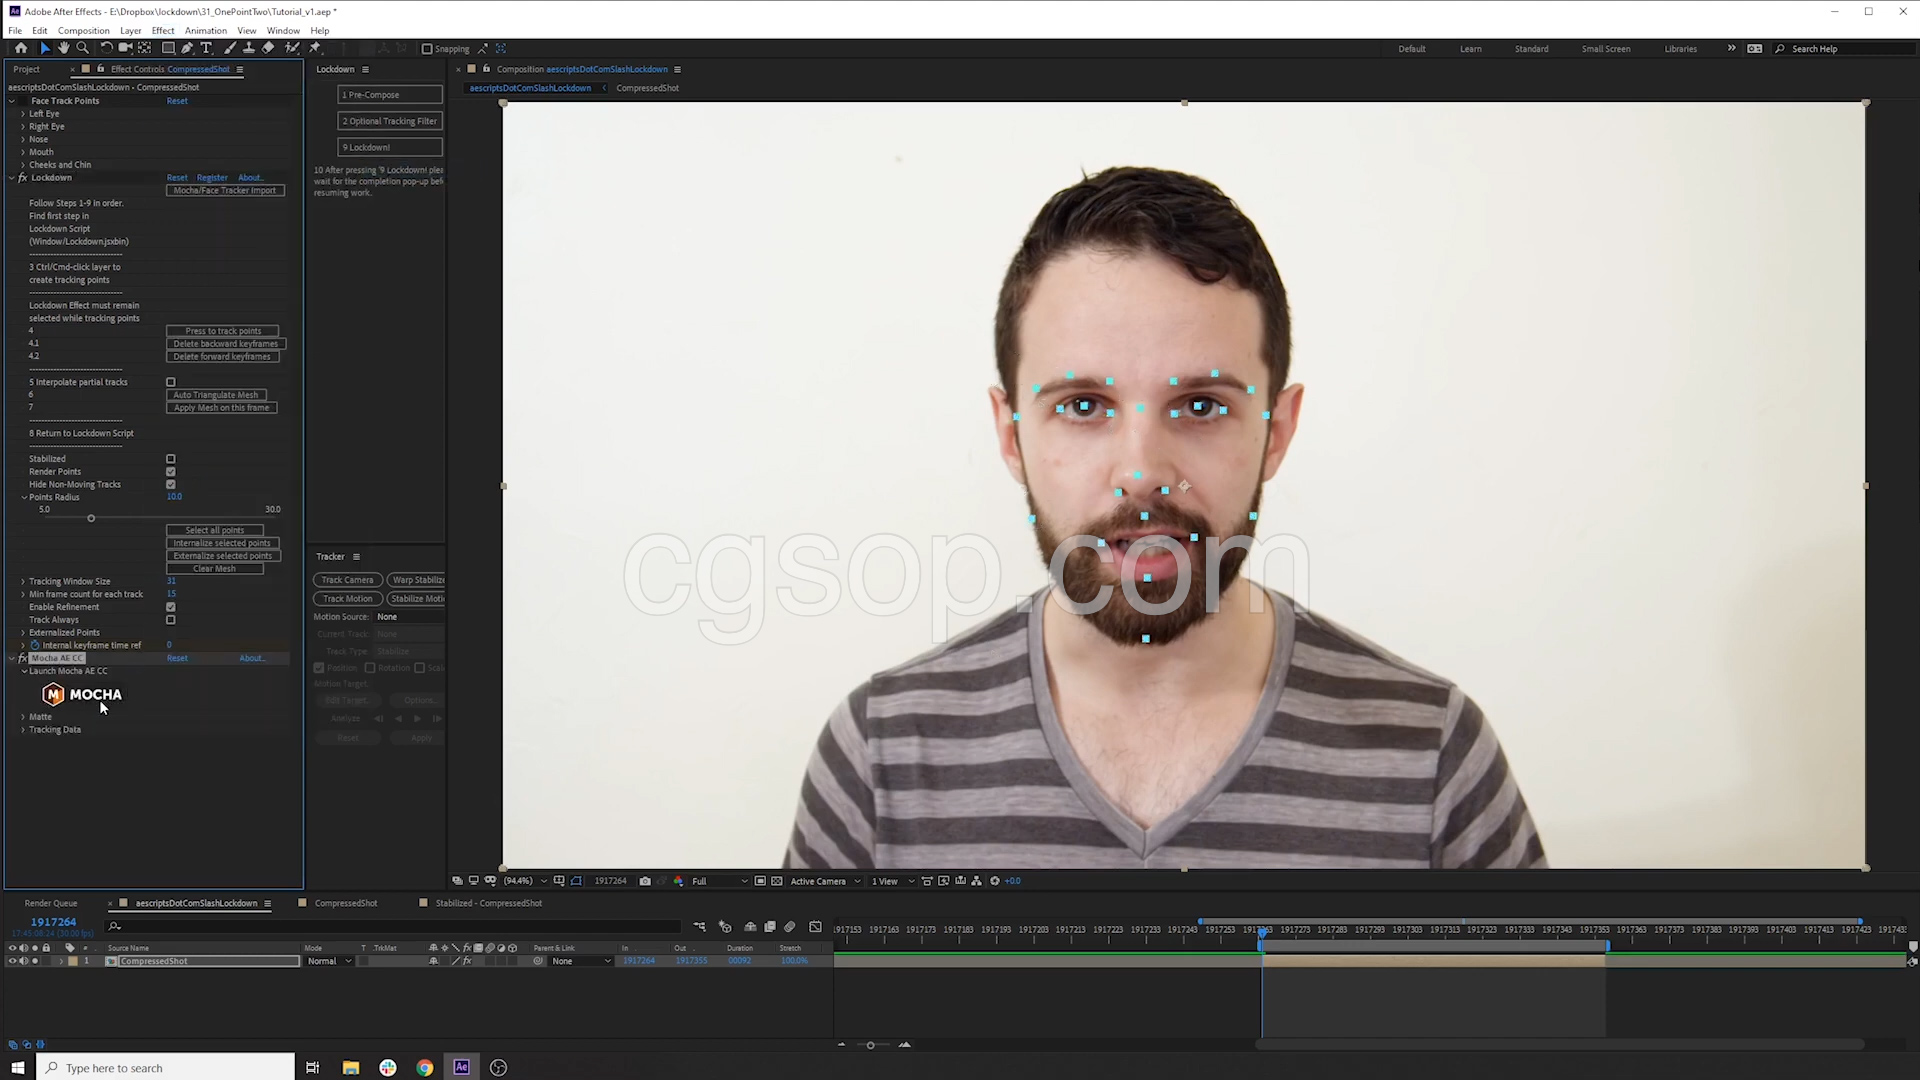The image size is (1920, 1080).
Task: Select the Clone Stamp tool
Action: coord(248,48)
